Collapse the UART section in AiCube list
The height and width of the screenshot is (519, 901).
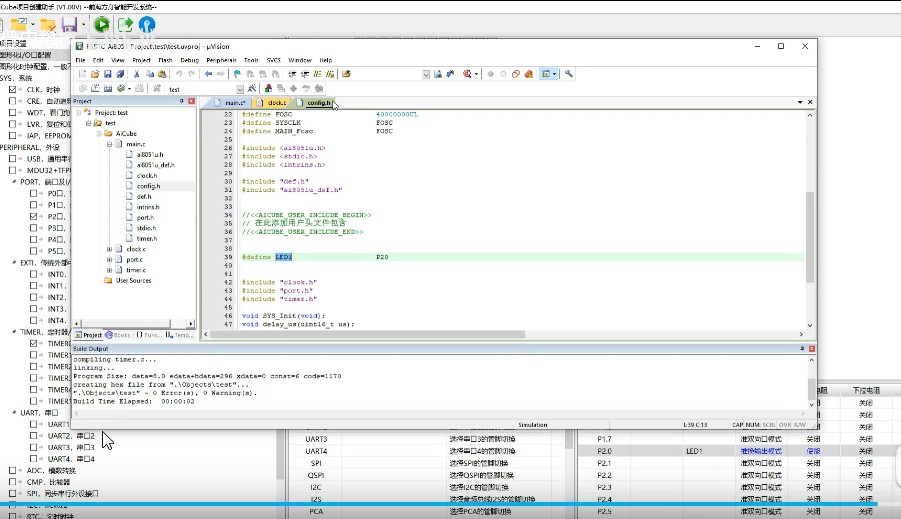(13, 412)
